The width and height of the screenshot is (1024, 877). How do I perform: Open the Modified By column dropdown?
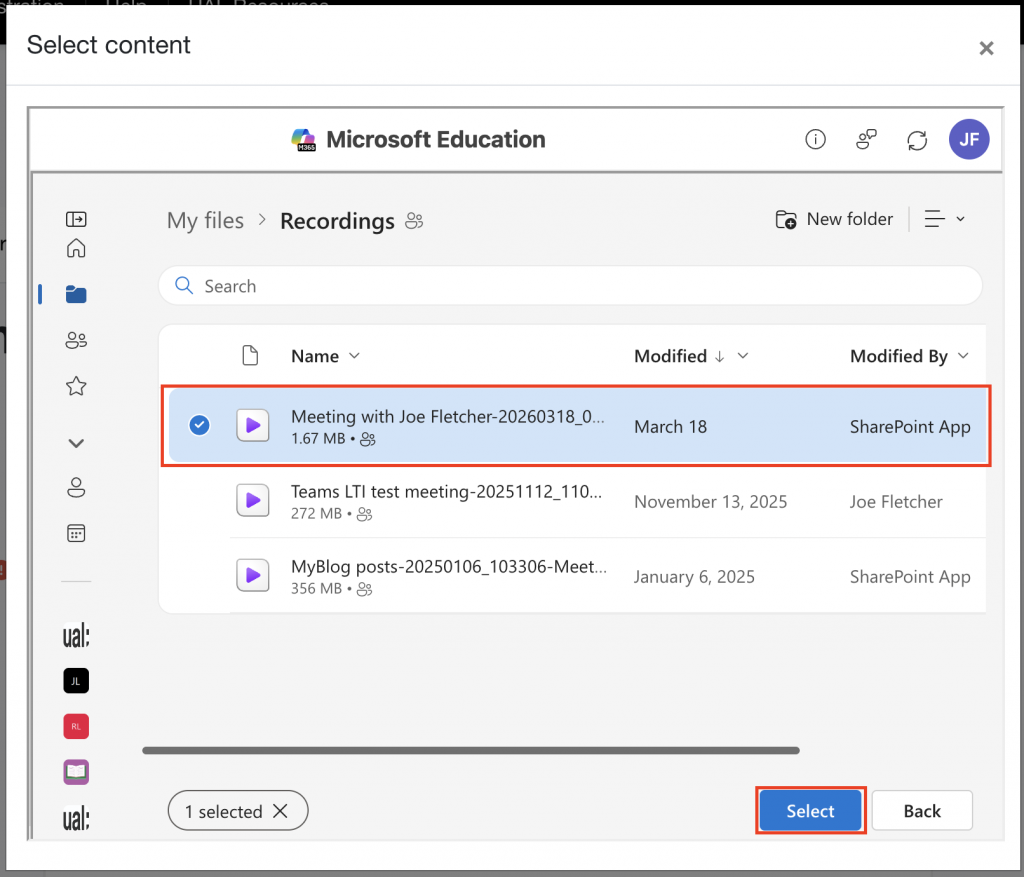[963, 357]
